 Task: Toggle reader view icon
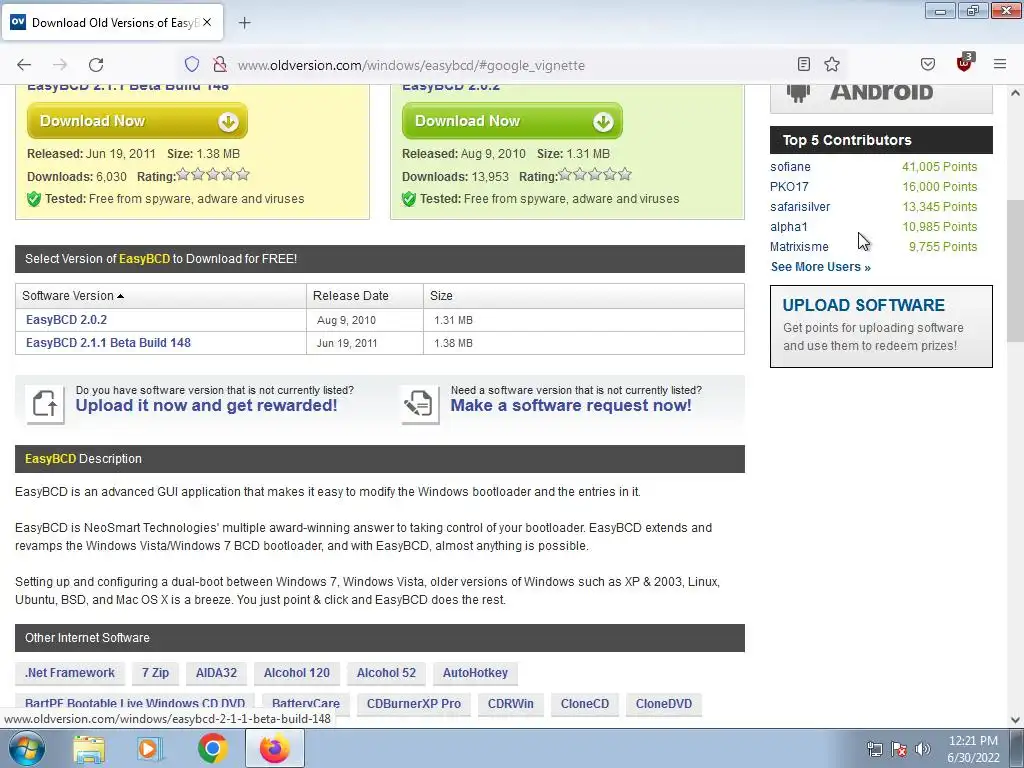804,64
